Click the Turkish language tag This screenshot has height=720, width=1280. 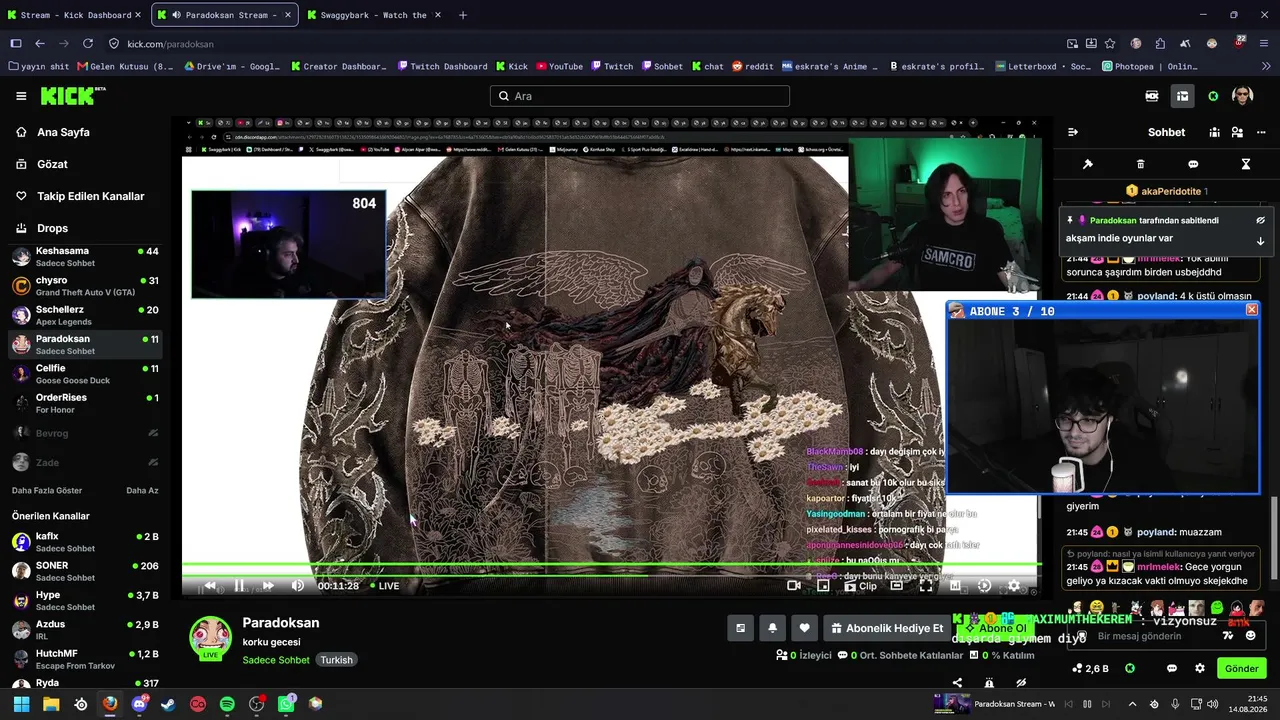(x=336, y=660)
